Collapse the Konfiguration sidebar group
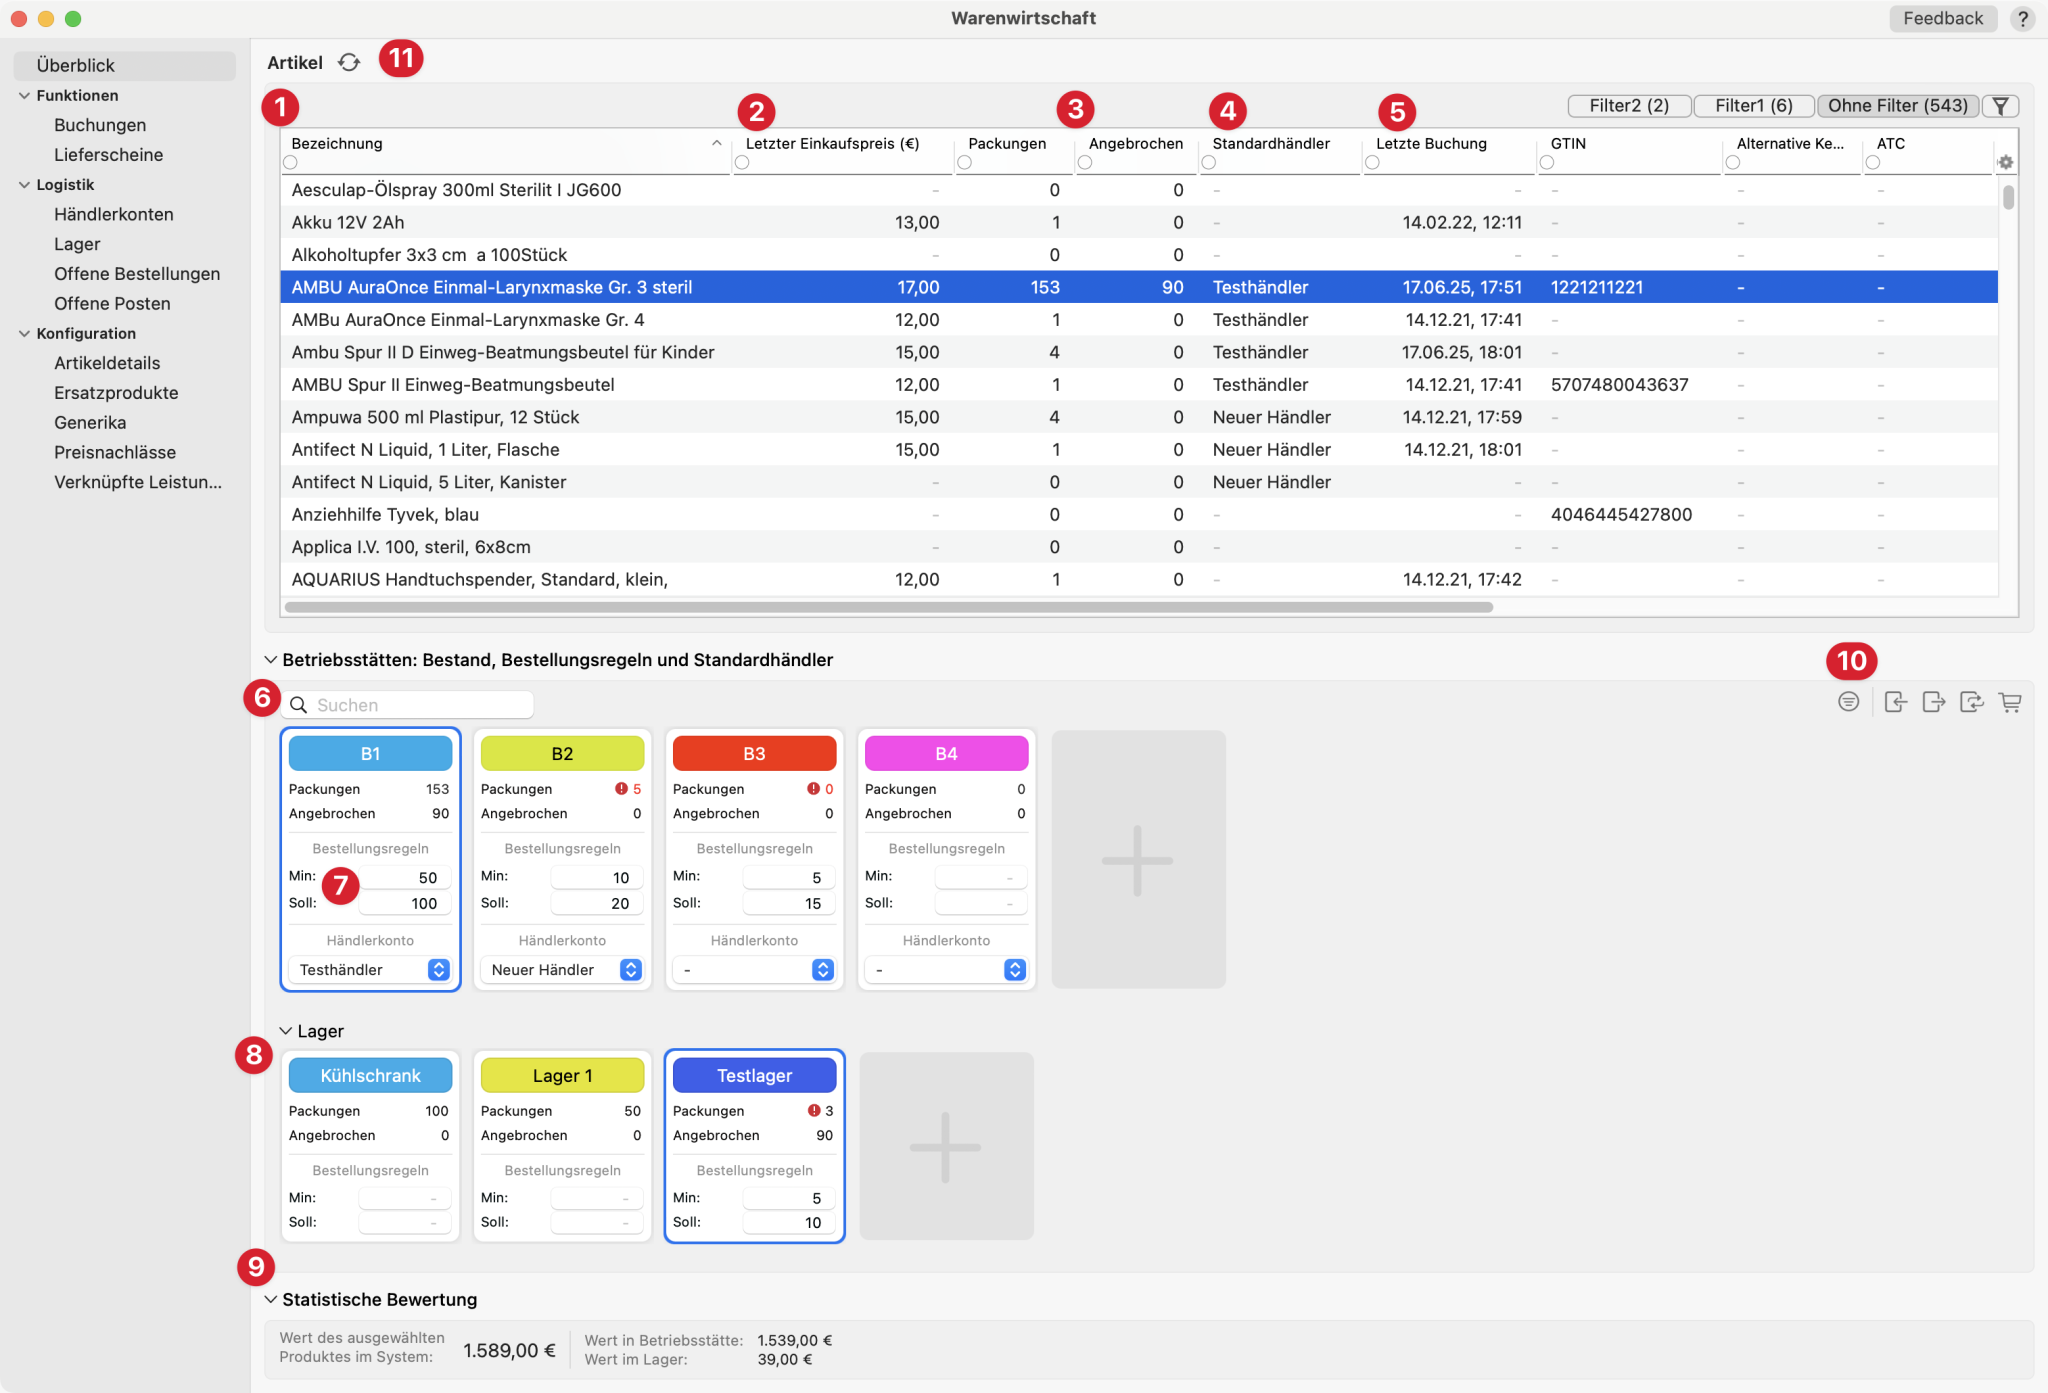This screenshot has height=1393, width=2048. [x=24, y=334]
